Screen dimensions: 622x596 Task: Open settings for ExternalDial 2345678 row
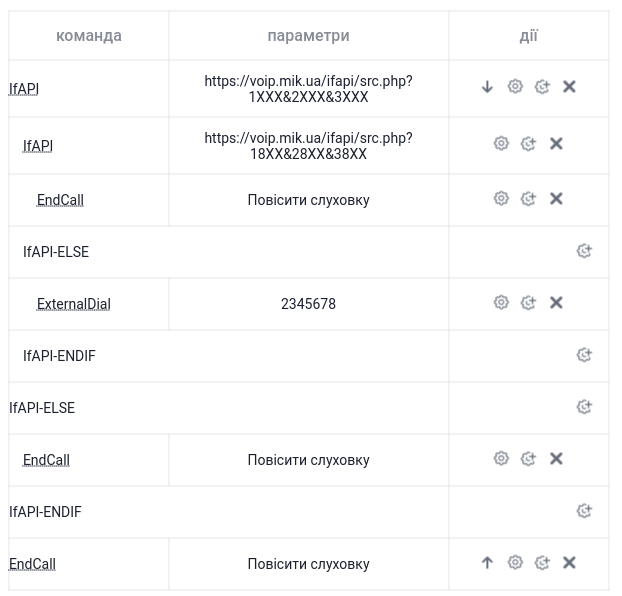pos(501,303)
